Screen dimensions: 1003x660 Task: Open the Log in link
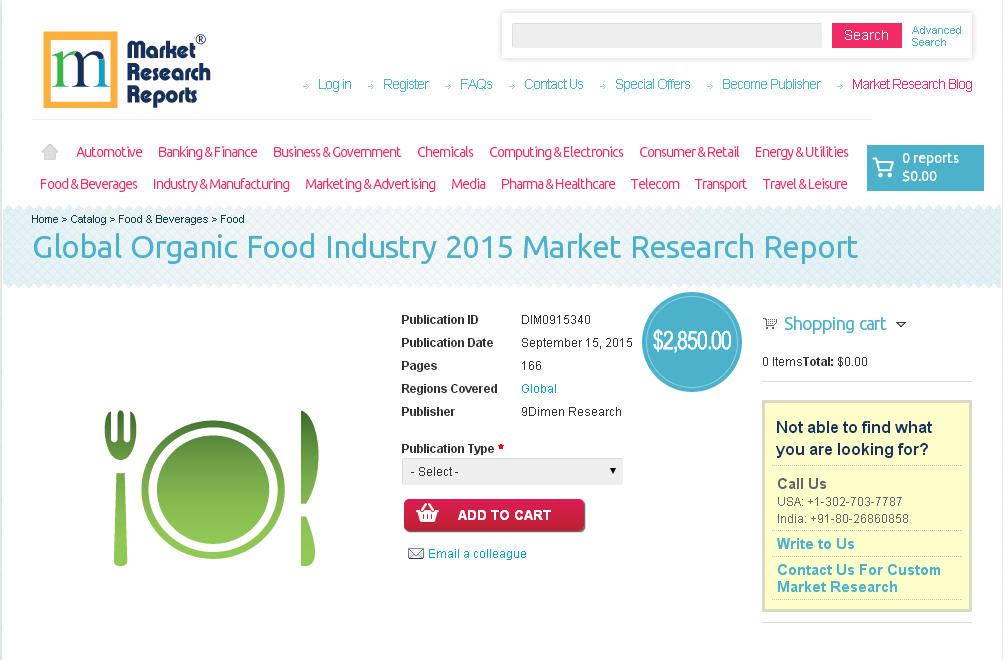click(335, 84)
